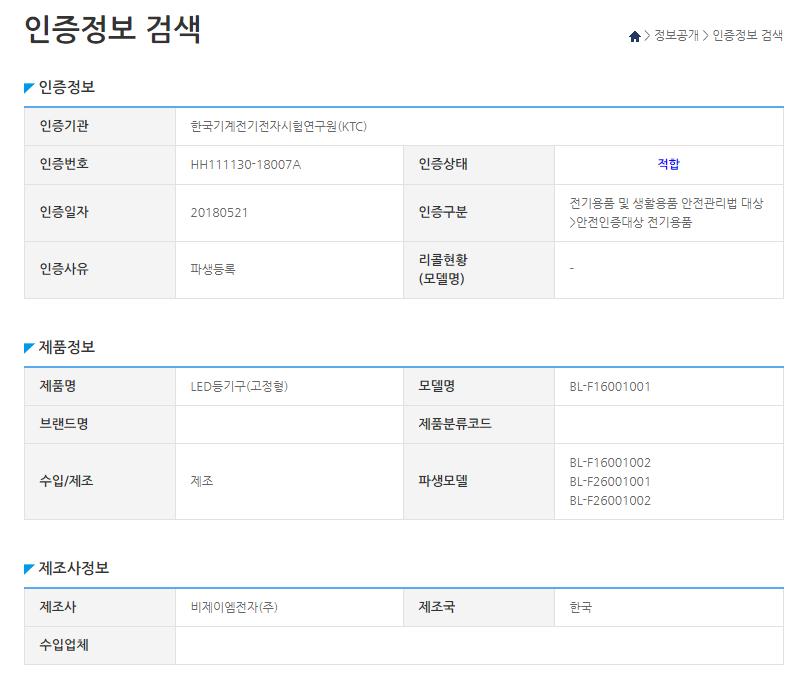812x686 pixels.
Task: Click manufacturer name 비제이엠전자(주)
Action: [234, 607]
